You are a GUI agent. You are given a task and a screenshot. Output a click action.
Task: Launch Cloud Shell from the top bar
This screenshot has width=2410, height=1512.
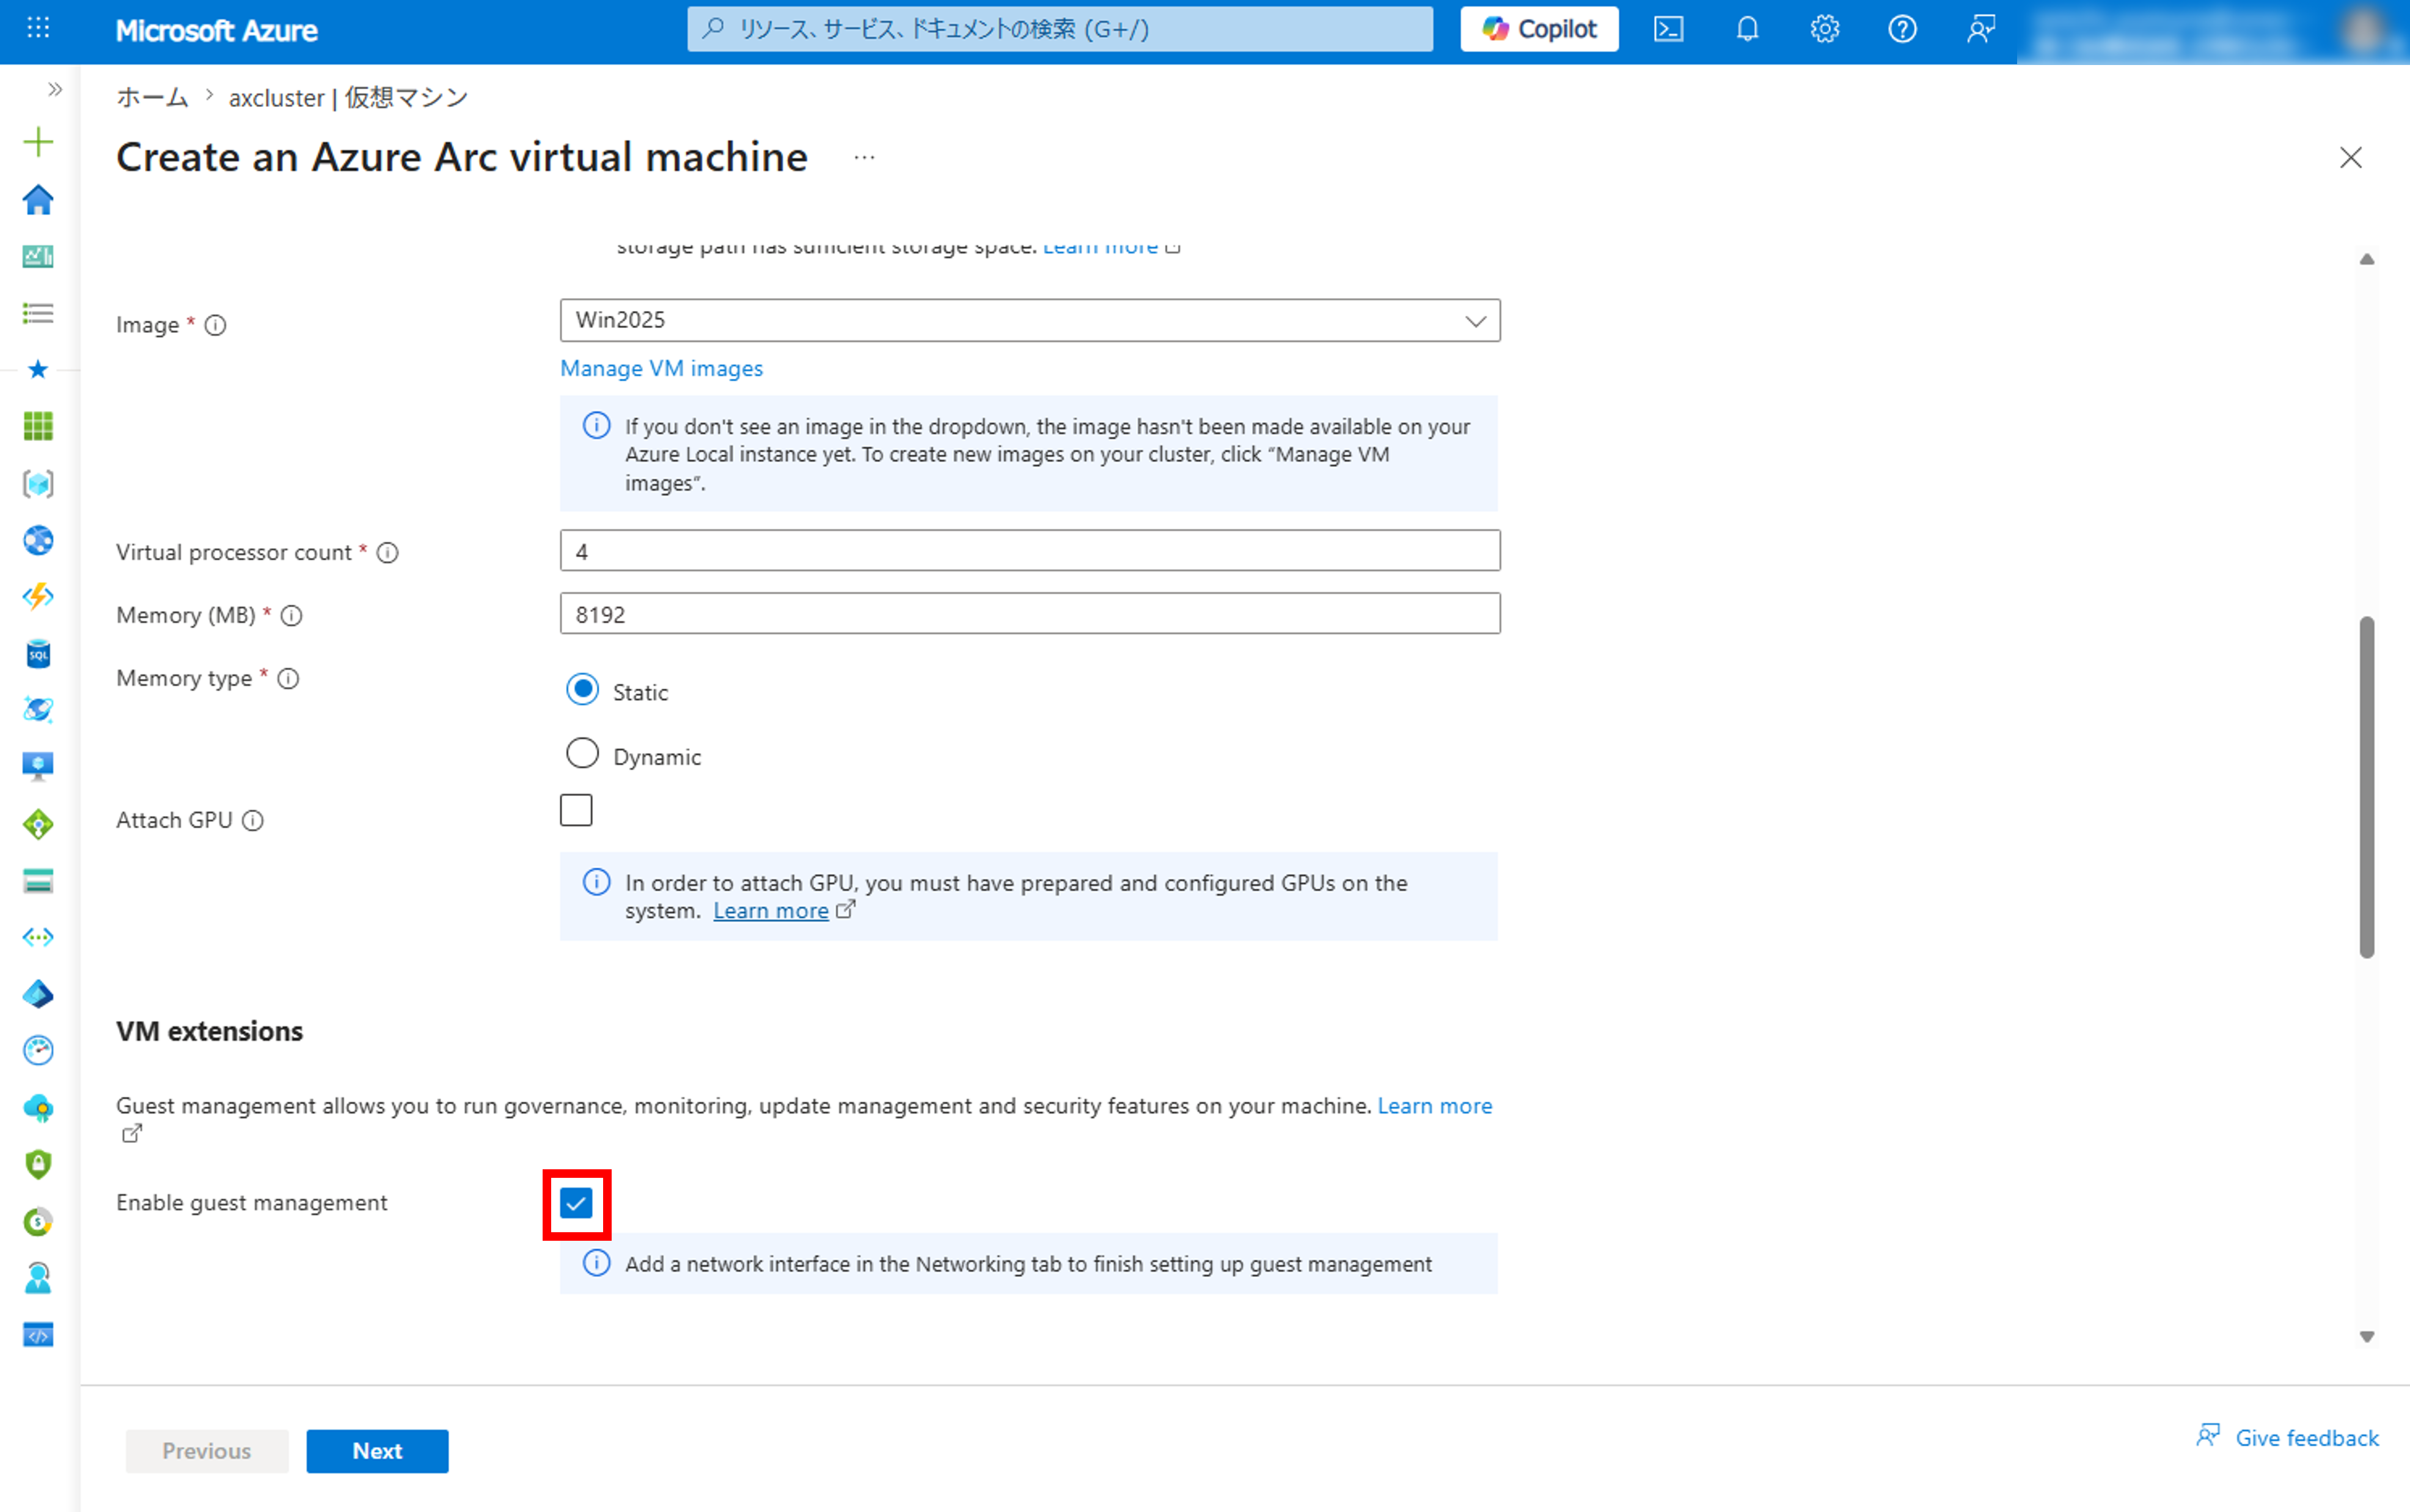(x=1668, y=29)
